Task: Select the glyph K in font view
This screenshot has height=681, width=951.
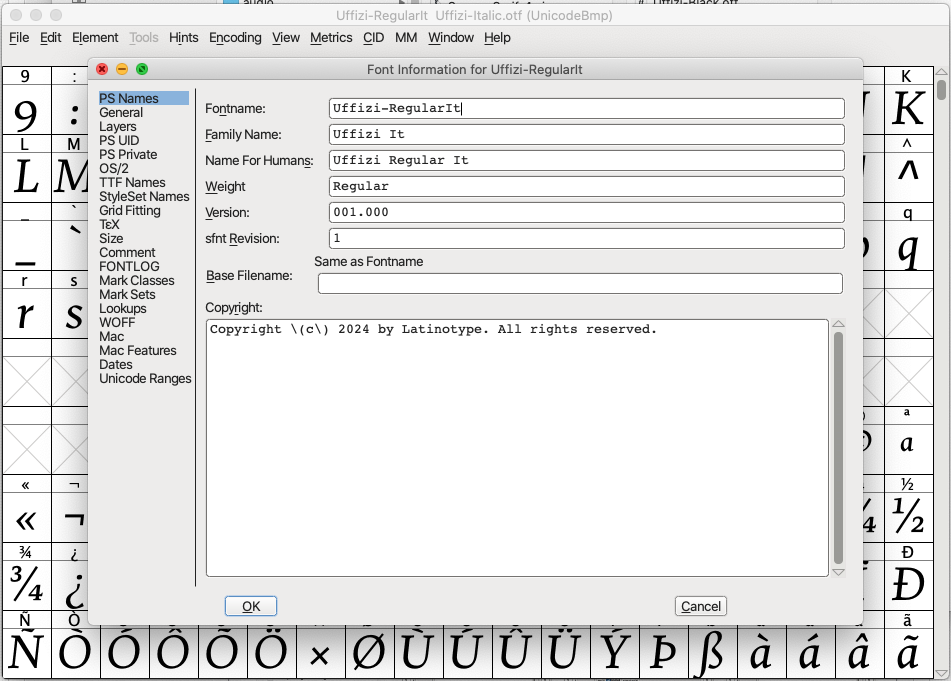Action: [x=908, y=109]
